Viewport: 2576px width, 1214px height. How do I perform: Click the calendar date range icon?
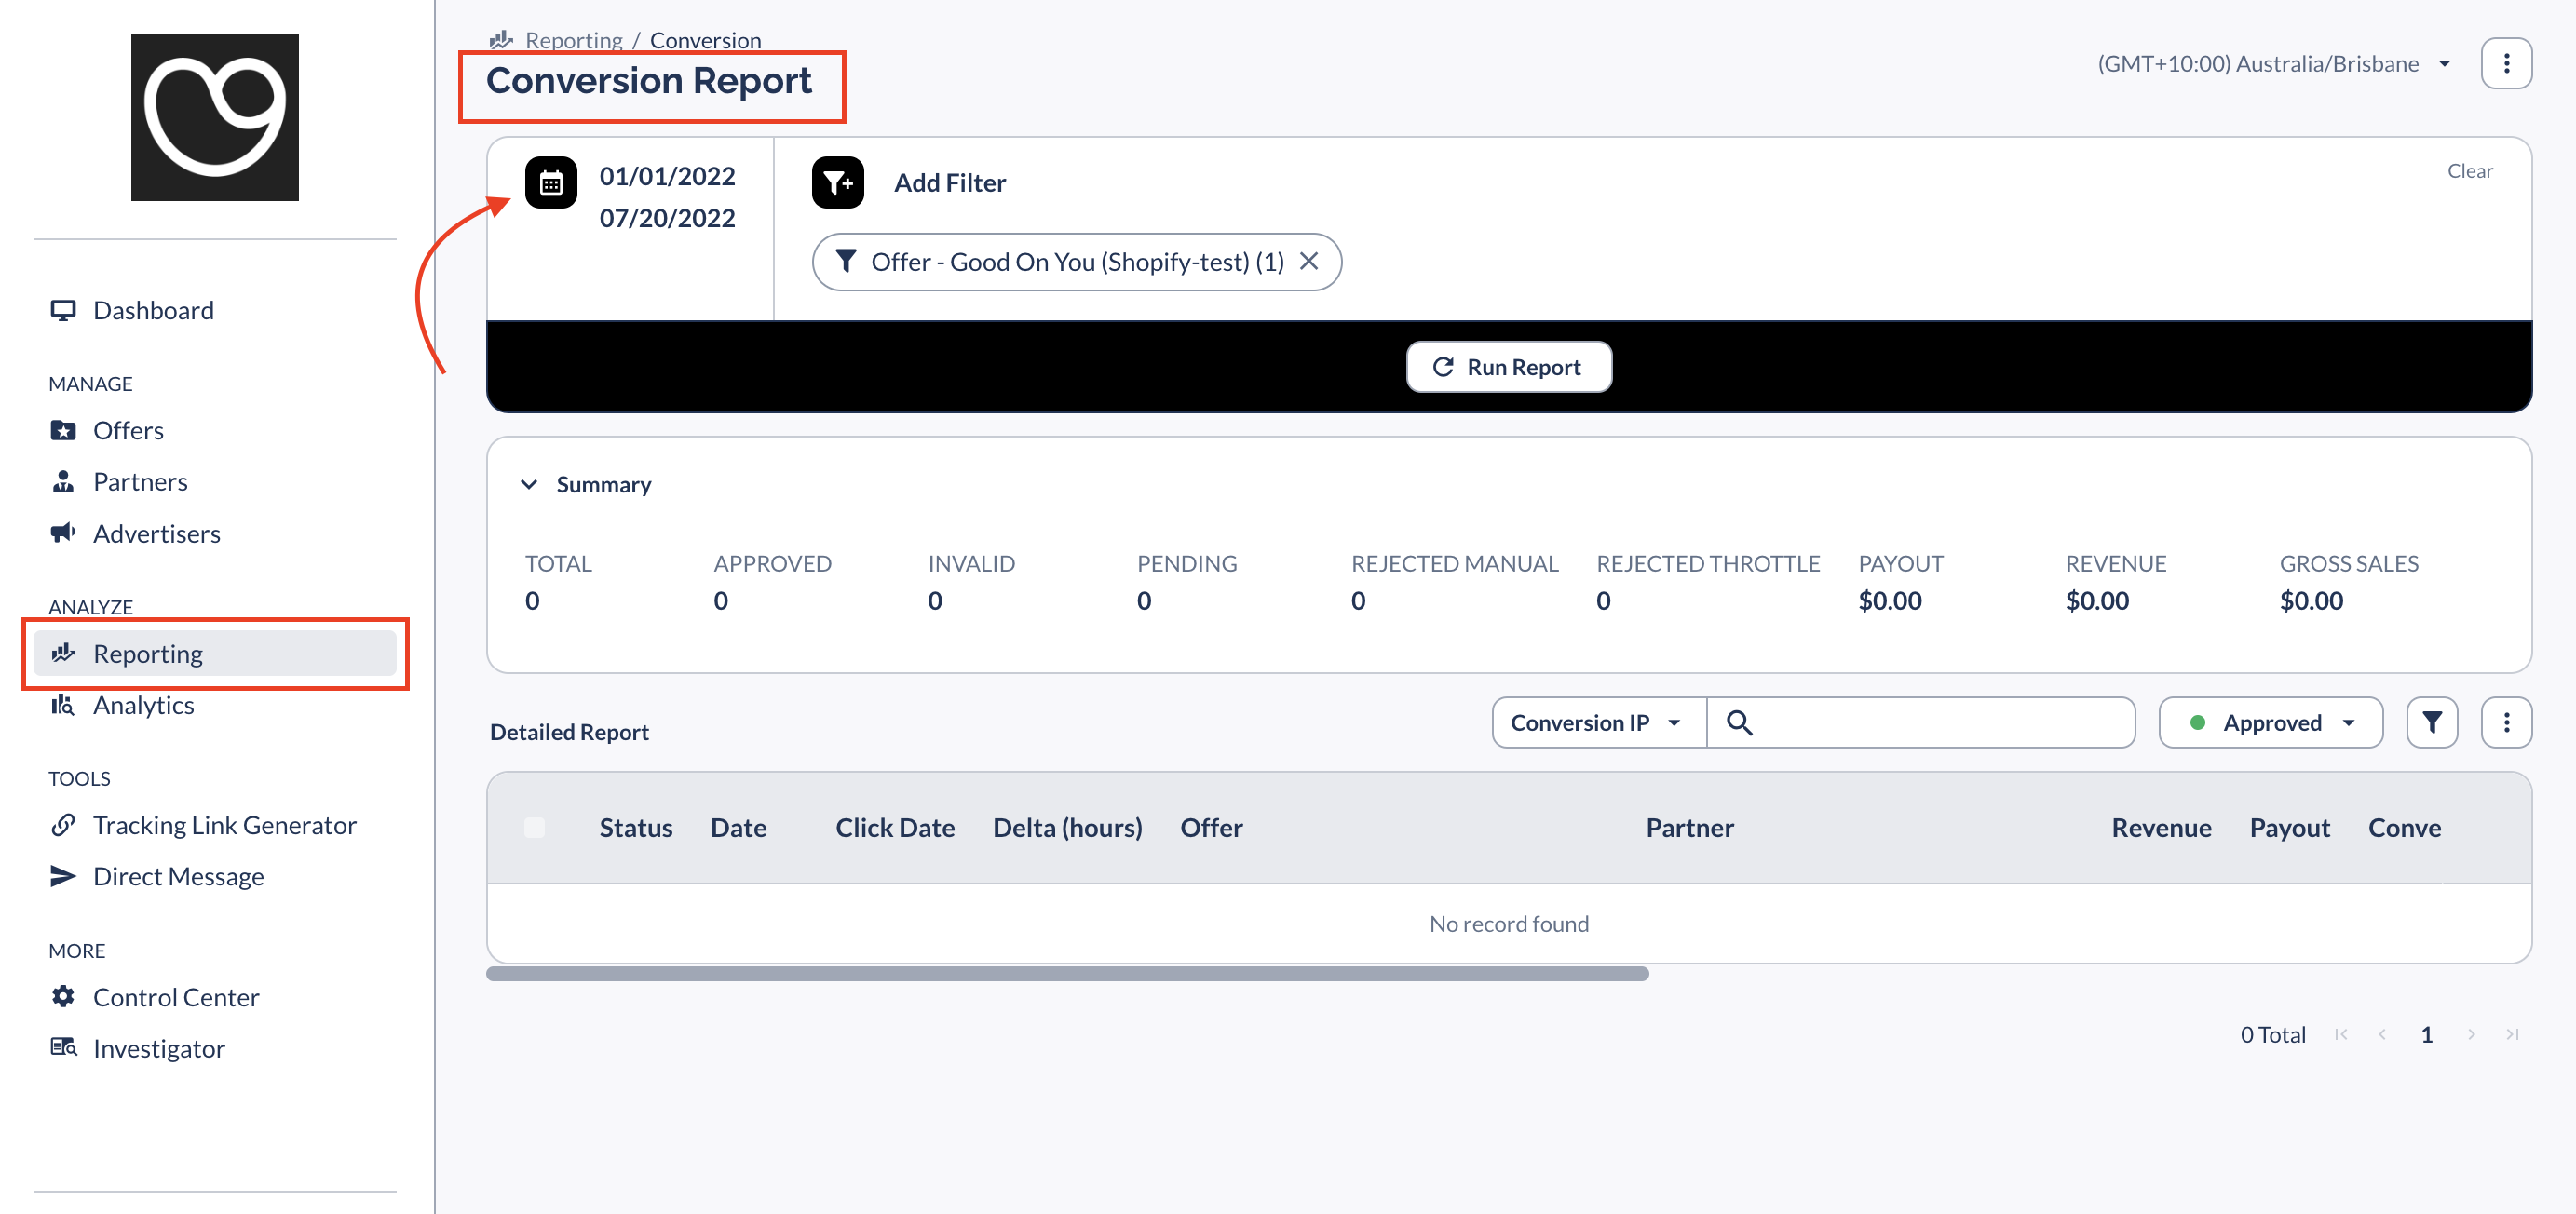pyautogui.click(x=551, y=183)
